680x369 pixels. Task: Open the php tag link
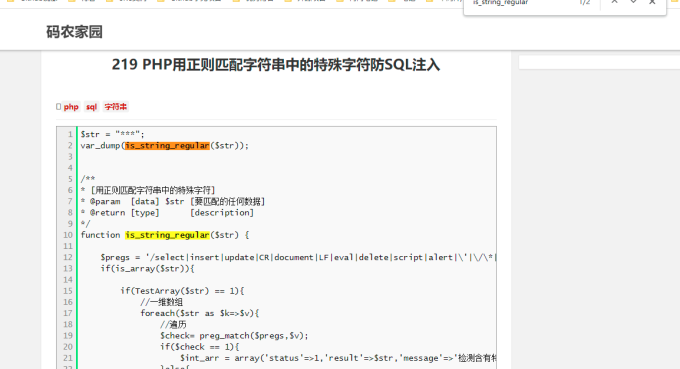pos(71,107)
